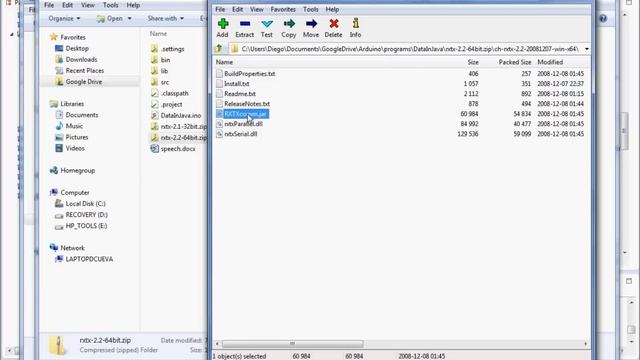This screenshot has height=360, width=640.
Task: Select rxtxSerial.dll in the archive
Action: [241, 134]
